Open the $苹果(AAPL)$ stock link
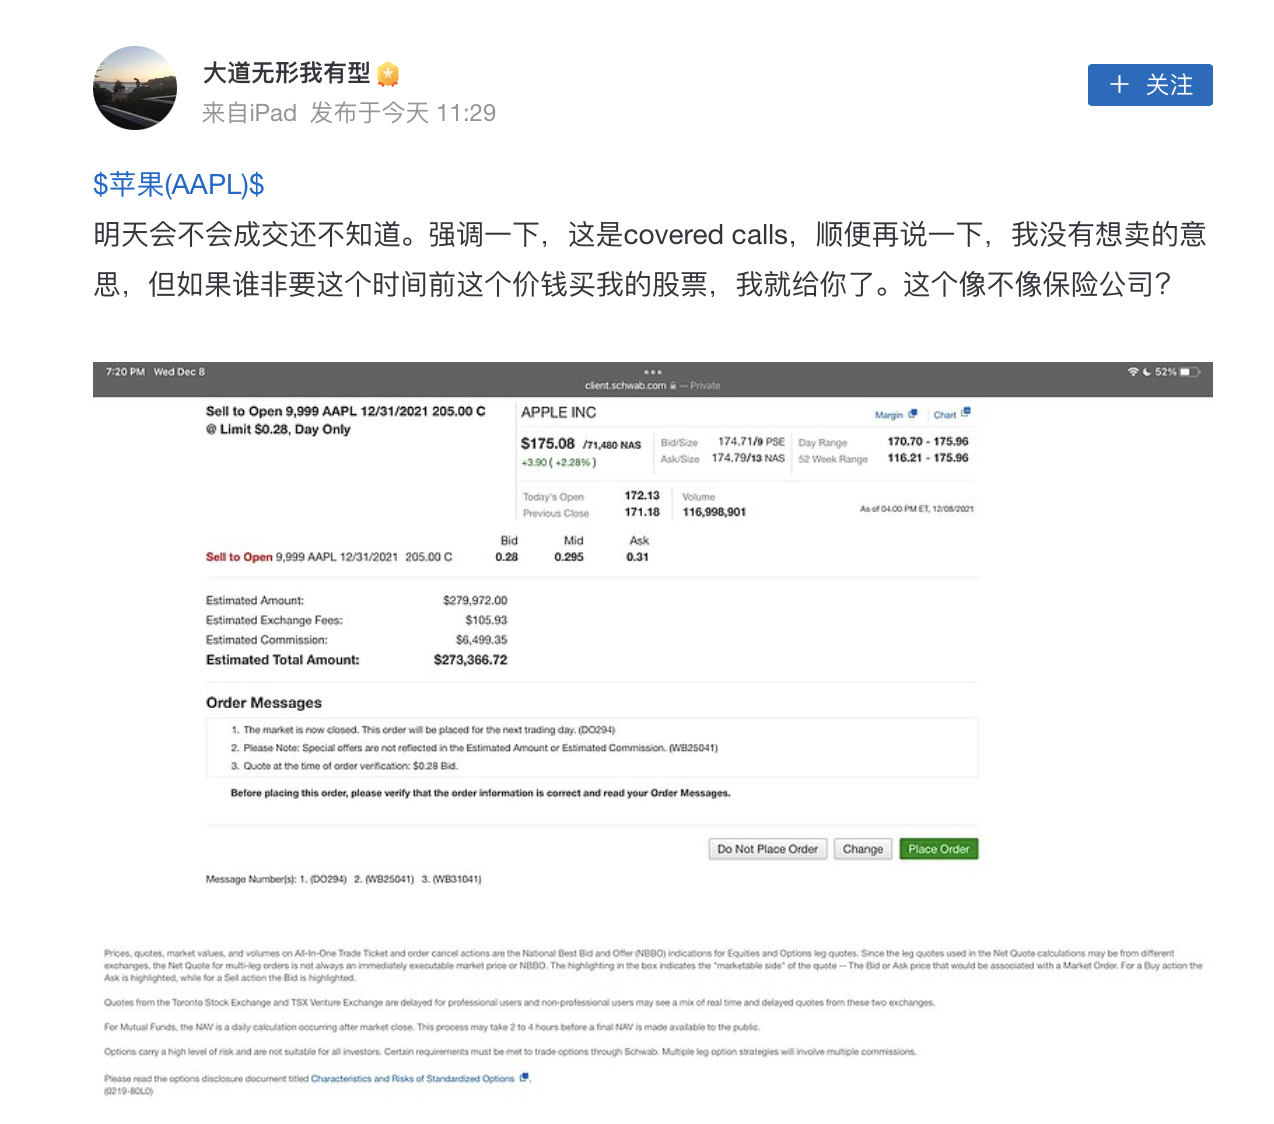Screen dimensions: 1274x1124 coord(179,184)
